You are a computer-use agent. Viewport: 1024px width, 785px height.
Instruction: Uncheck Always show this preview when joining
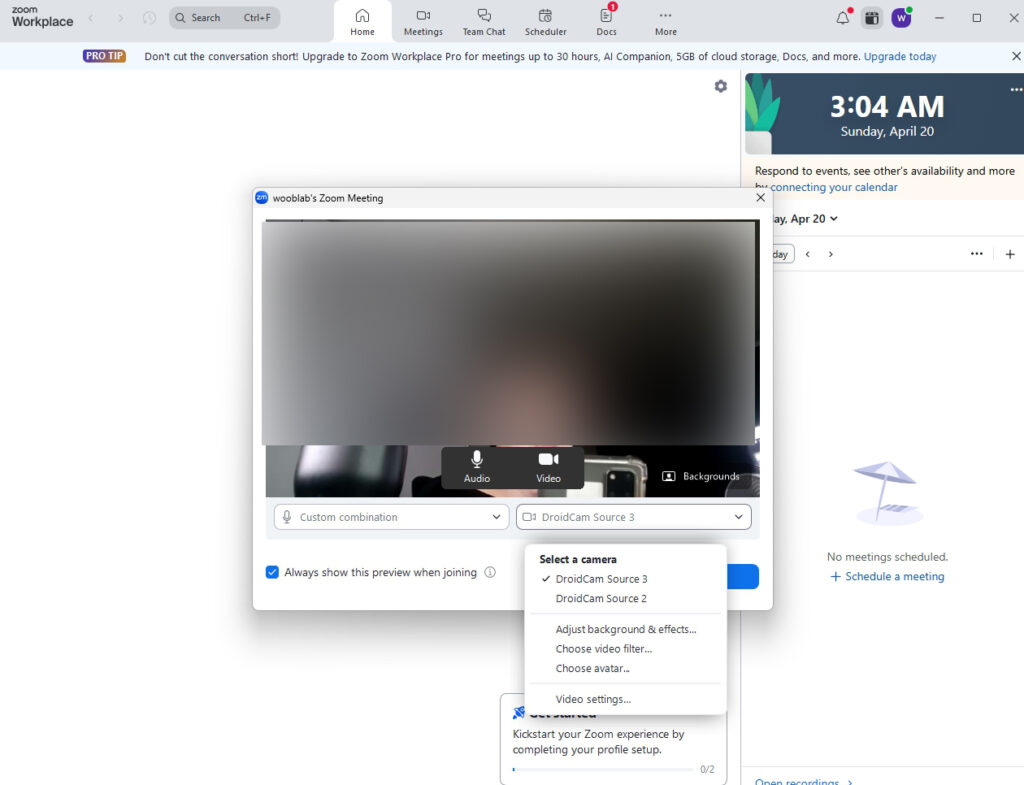point(272,572)
